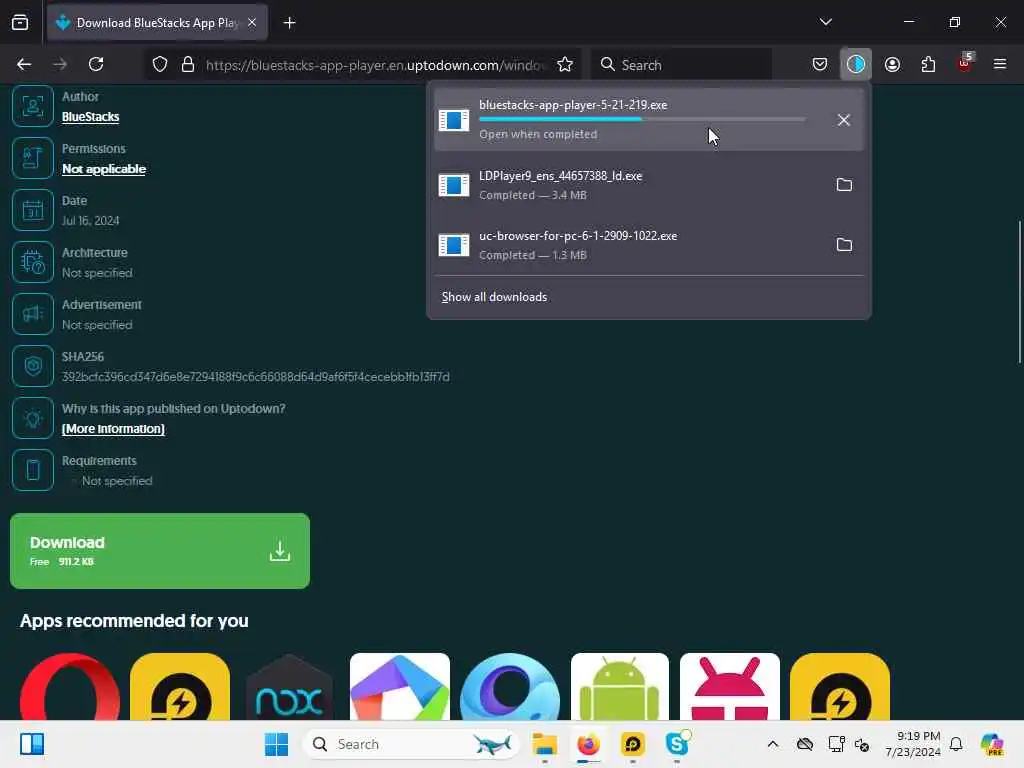Open the Windows Start menu

tap(276, 744)
